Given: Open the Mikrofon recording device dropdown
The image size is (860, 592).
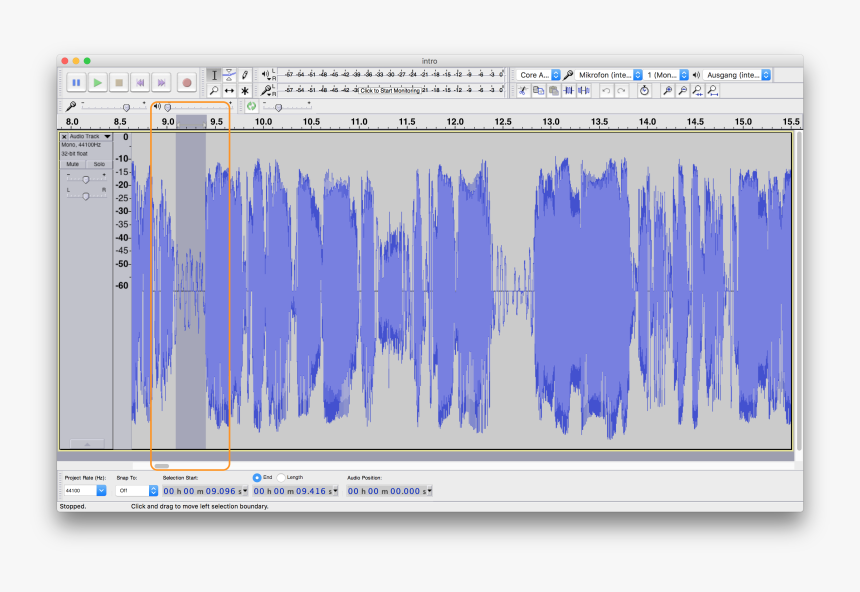Looking at the screenshot, I should [610, 75].
